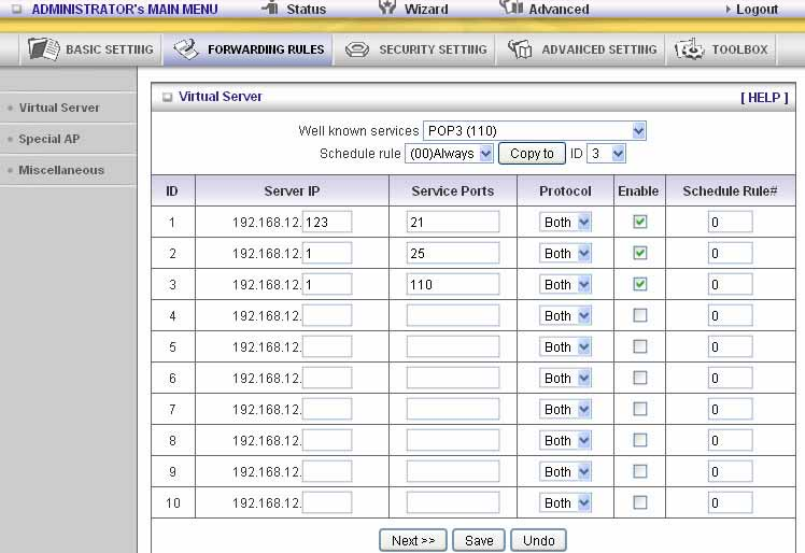Click the Toolbox icon
The height and width of the screenshot is (553, 805).
click(x=689, y=49)
